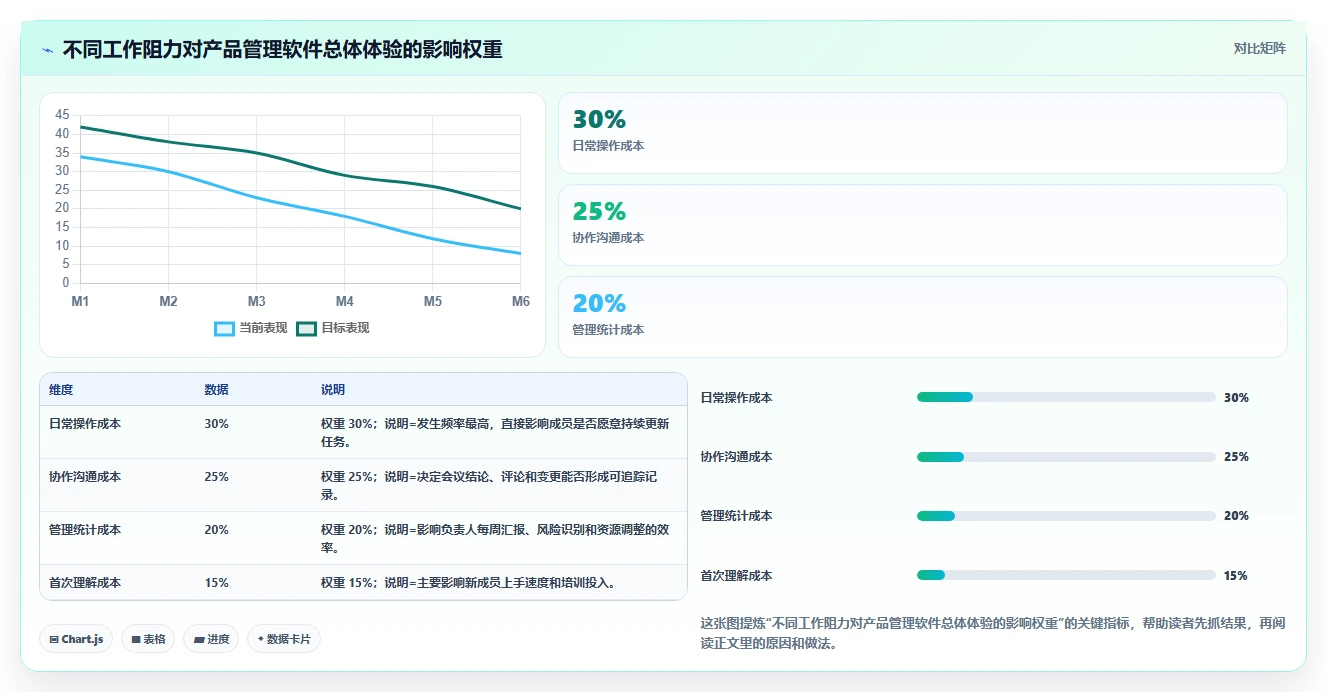Click the M5 axis label on chart
Viewport: 1327px width, 692px height.
pyautogui.click(x=432, y=301)
